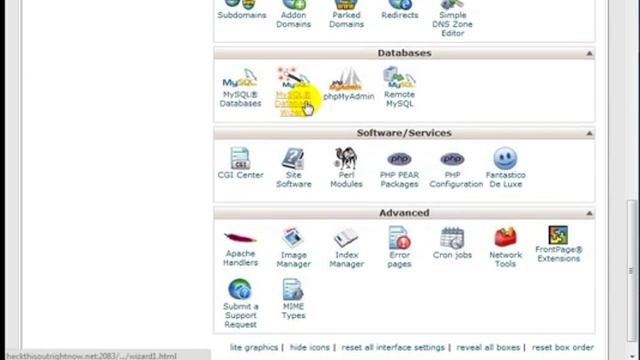Open Index Manager
Viewport: 640px width, 360px height.
pyautogui.click(x=346, y=248)
